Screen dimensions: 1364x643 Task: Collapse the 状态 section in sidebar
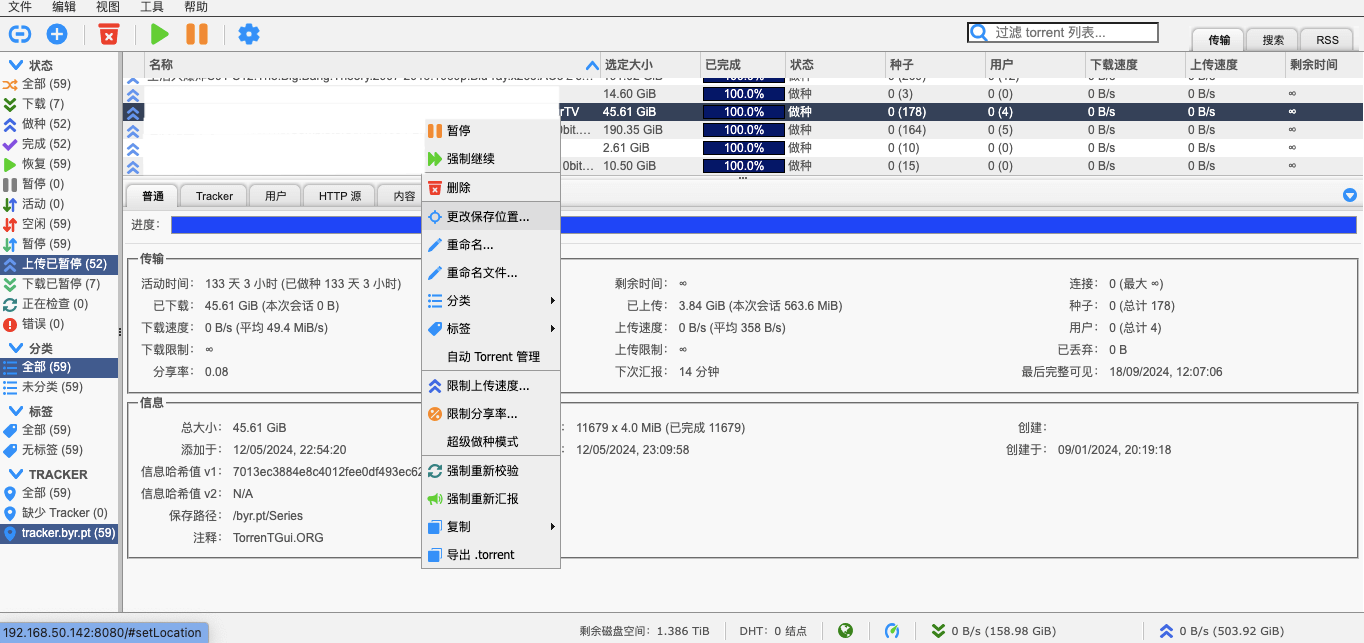[x=16, y=65]
